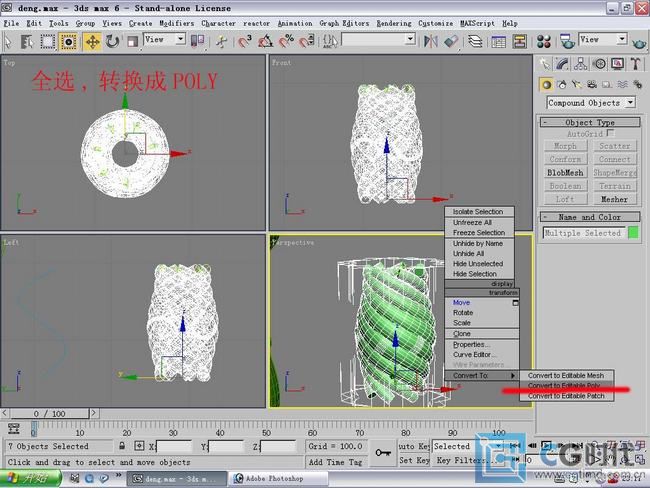Switch to the Motion panel tab
The image size is (650, 488).
(x=599, y=64)
